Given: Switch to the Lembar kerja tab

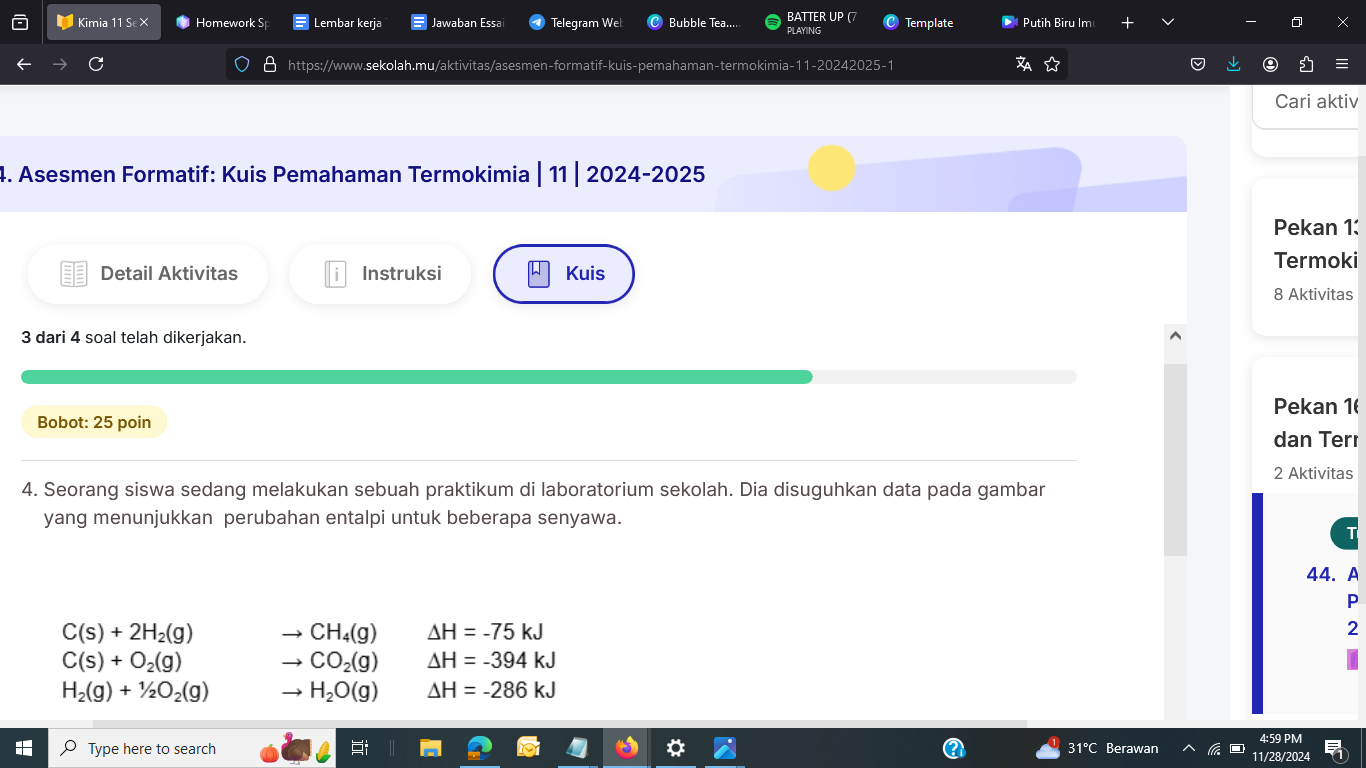Looking at the screenshot, I should [338, 22].
